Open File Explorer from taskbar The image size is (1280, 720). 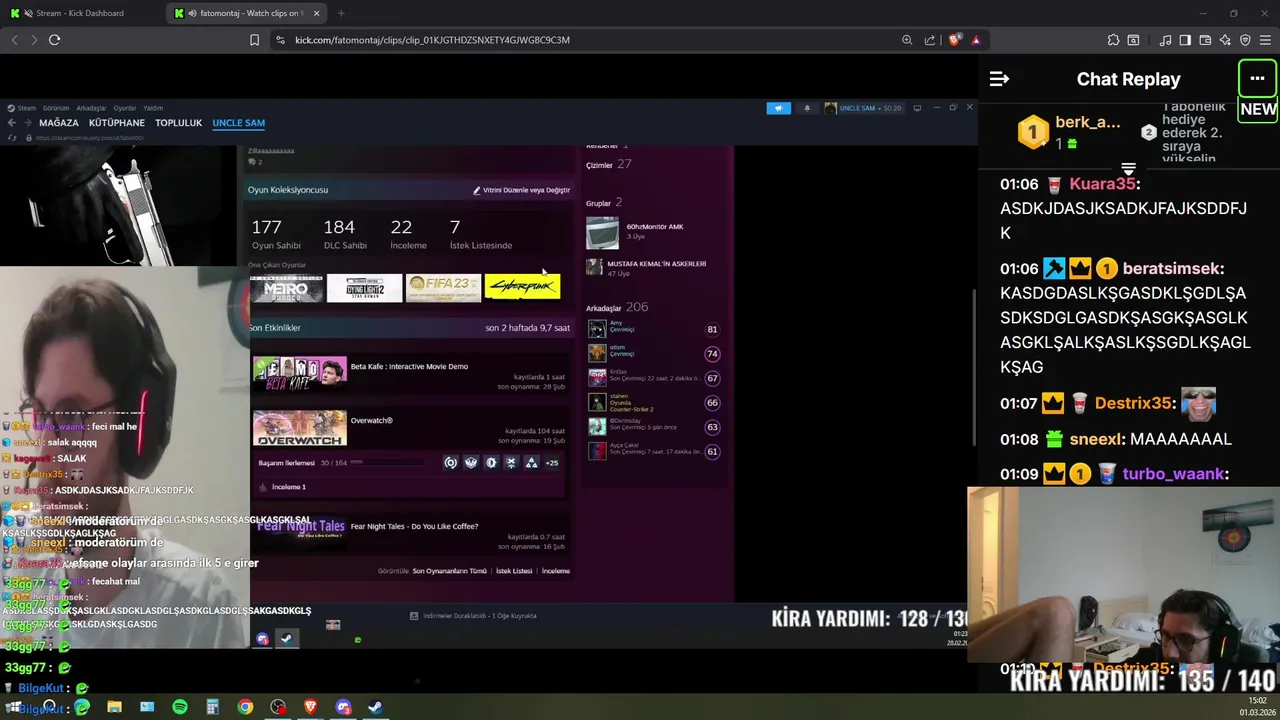pos(114,707)
